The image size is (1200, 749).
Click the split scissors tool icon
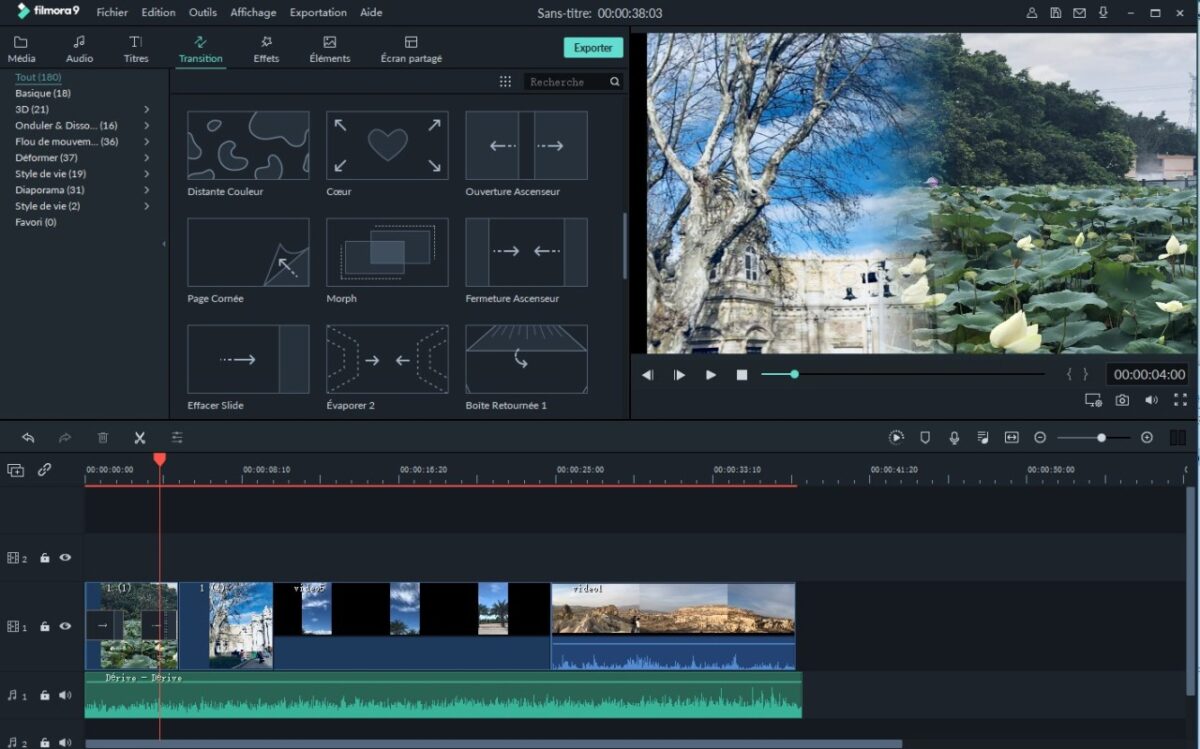click(x=140, y=438)
